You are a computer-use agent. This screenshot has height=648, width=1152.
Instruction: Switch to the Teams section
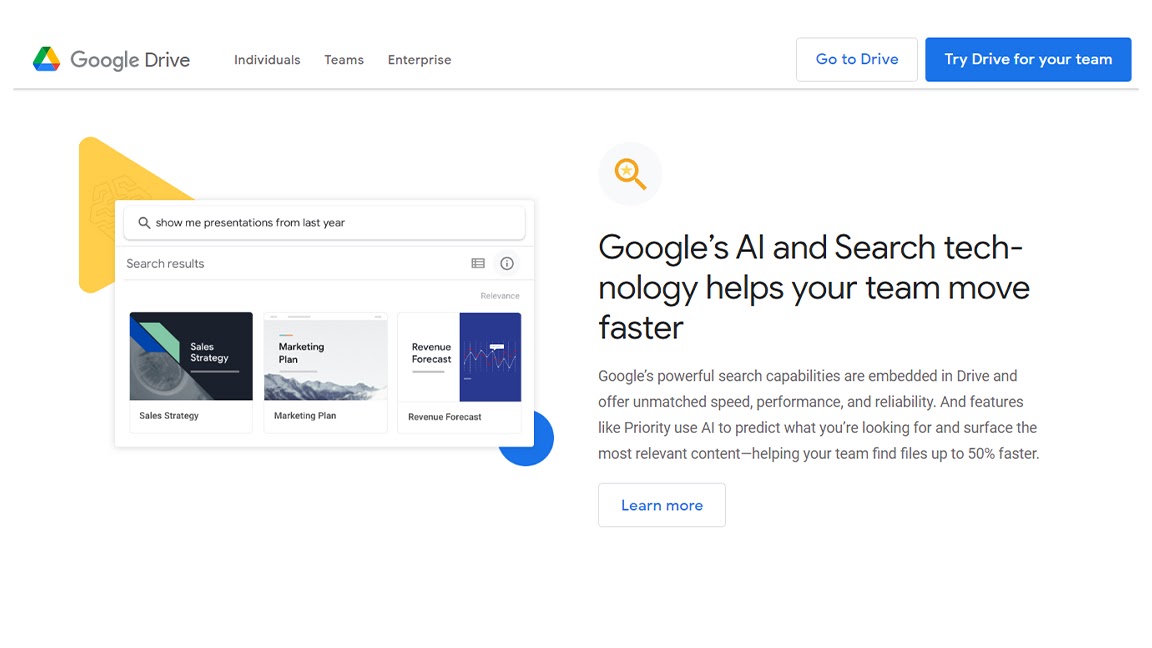coord(344,60)
